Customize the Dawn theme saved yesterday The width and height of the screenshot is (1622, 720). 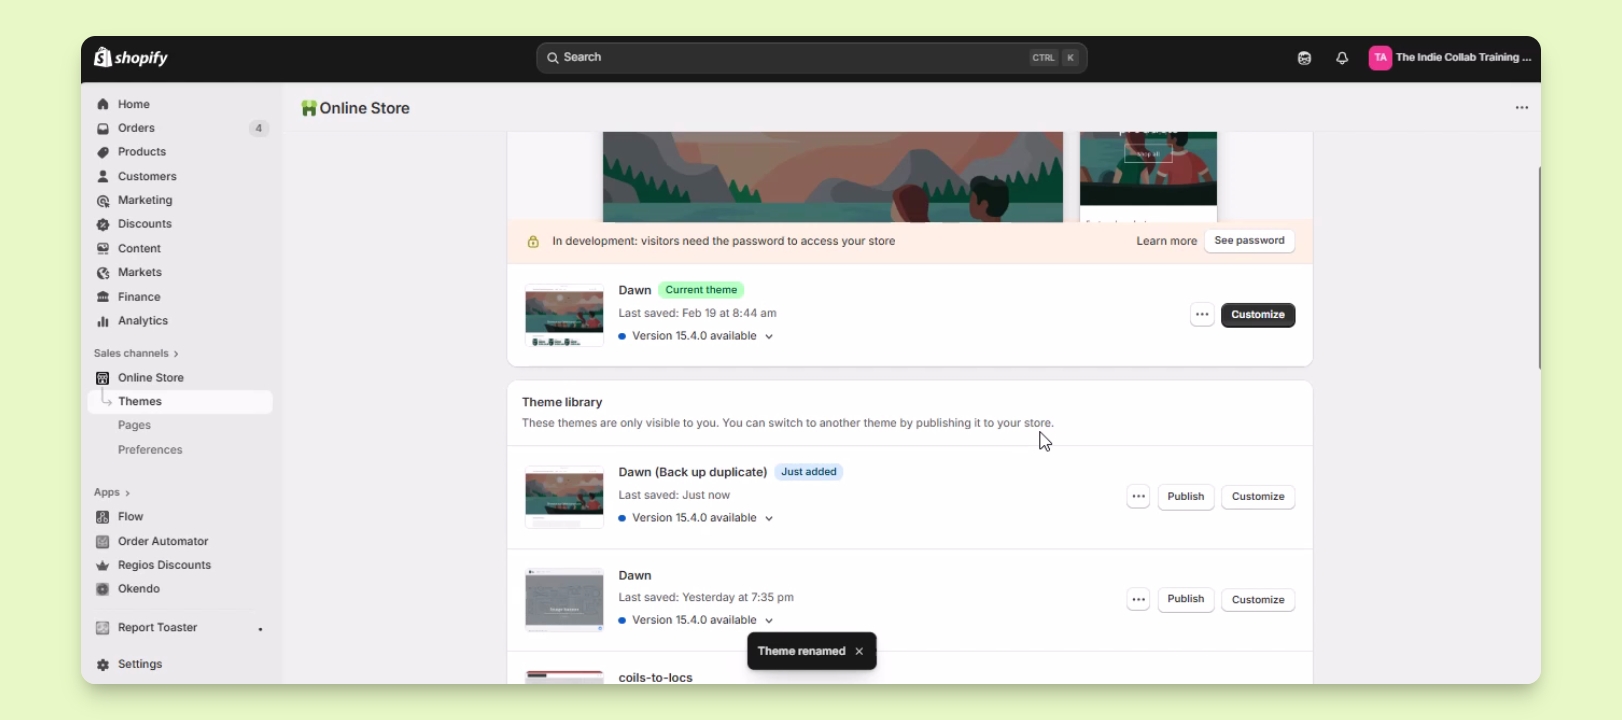pos(1258,600)
